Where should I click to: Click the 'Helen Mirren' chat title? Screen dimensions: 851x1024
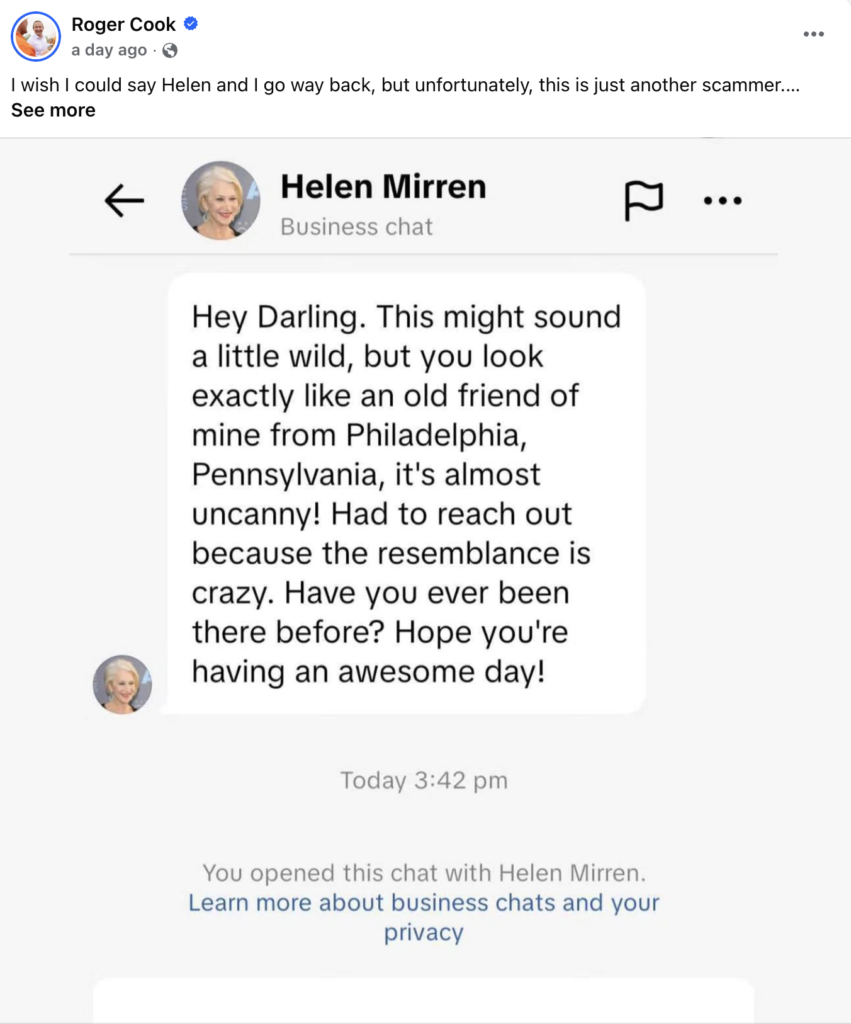point(383,186)
